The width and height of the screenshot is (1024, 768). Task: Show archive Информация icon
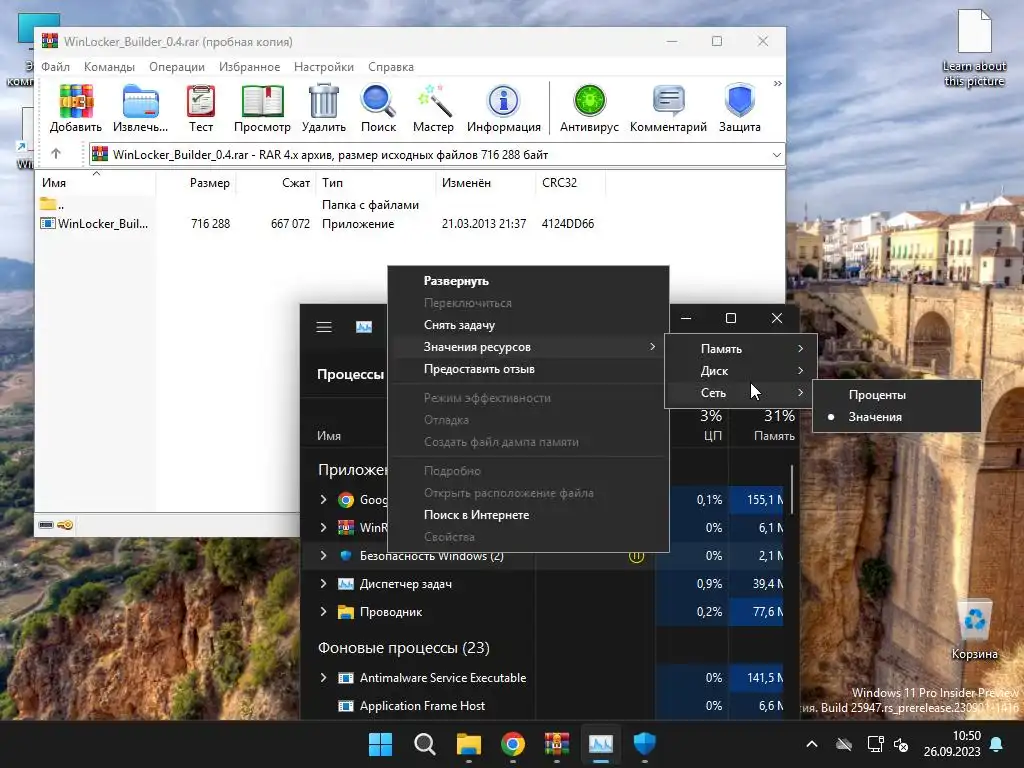(504, 108)
